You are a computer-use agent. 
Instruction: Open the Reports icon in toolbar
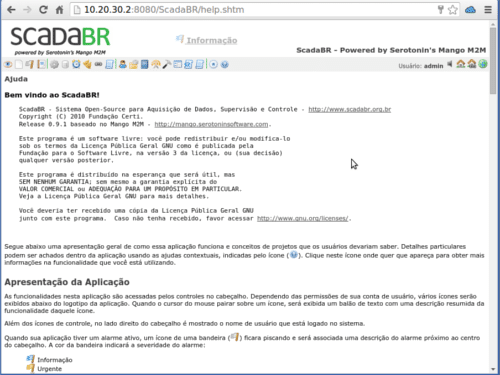(x=42, y=64)
